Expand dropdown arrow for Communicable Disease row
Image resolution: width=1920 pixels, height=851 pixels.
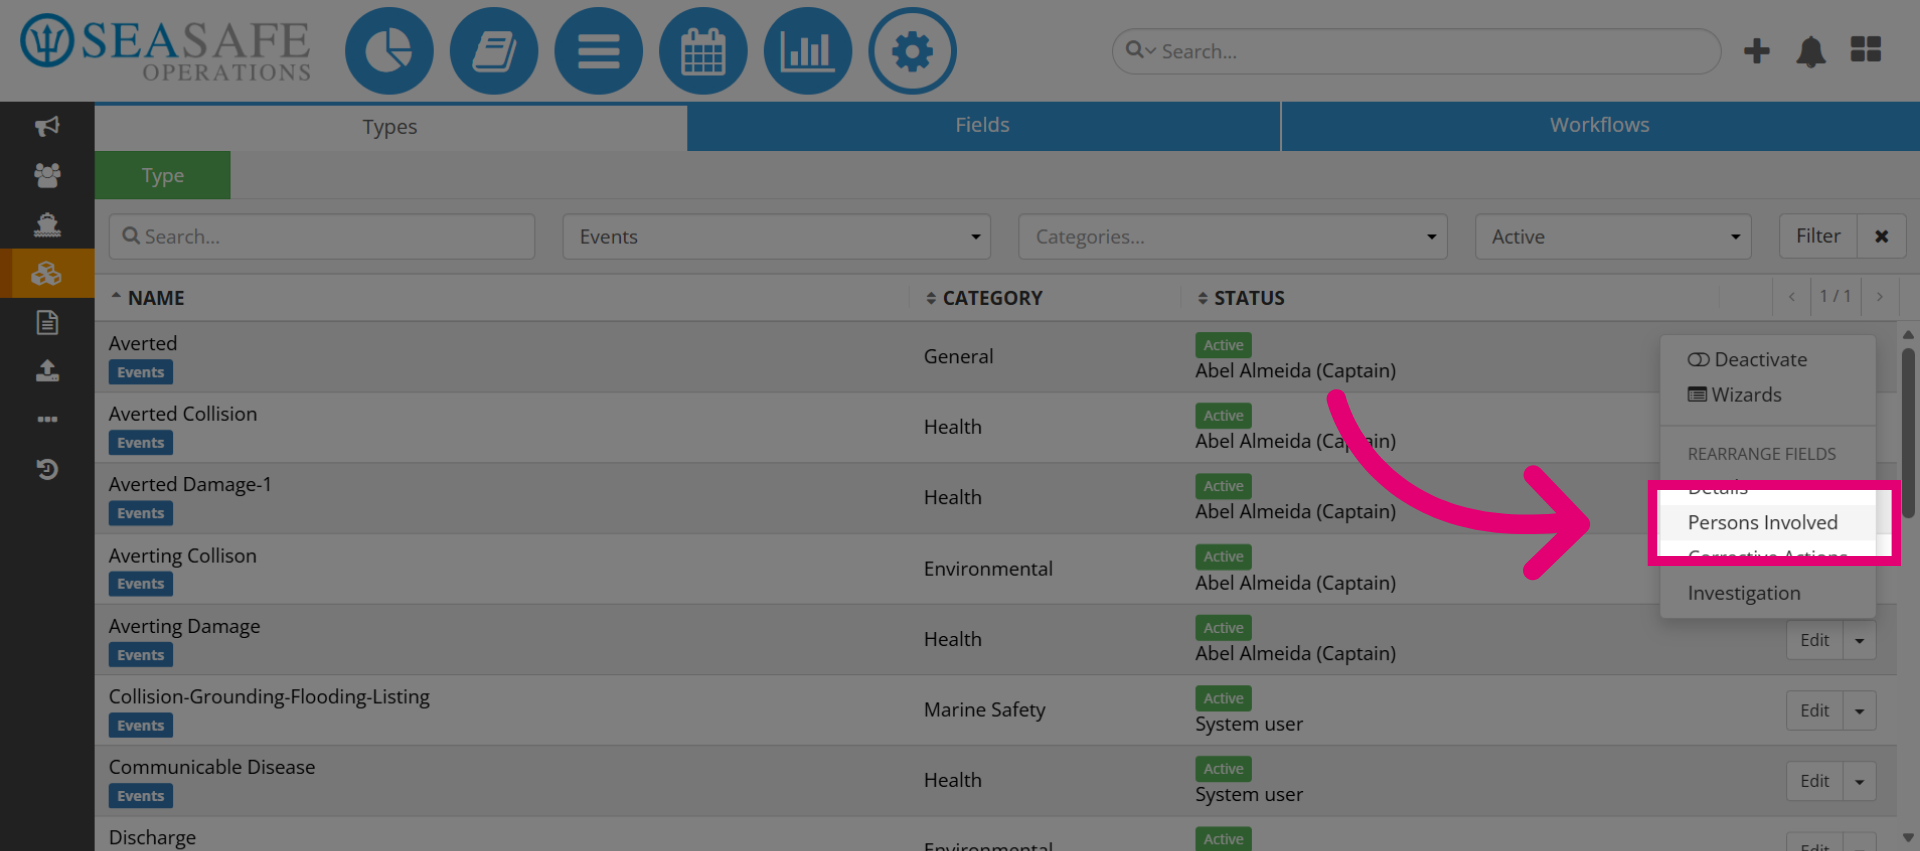tap(1860, 782)
